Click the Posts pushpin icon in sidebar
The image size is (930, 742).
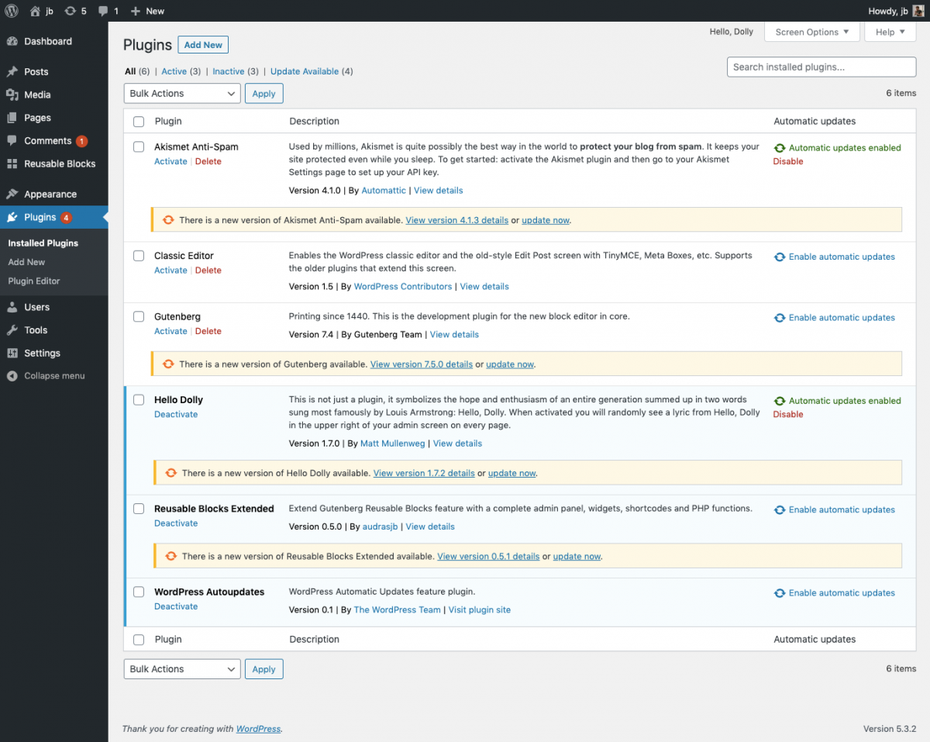[x=12, y=71]
